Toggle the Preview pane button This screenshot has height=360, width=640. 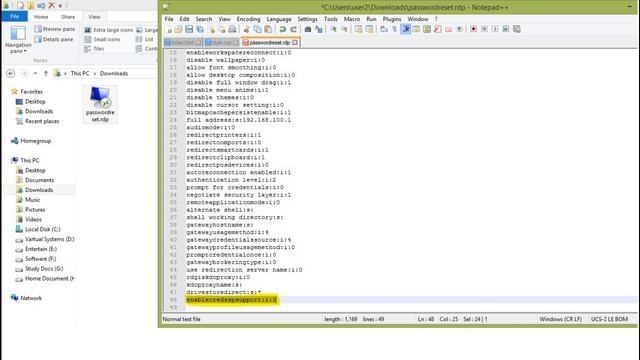[55, 29]
